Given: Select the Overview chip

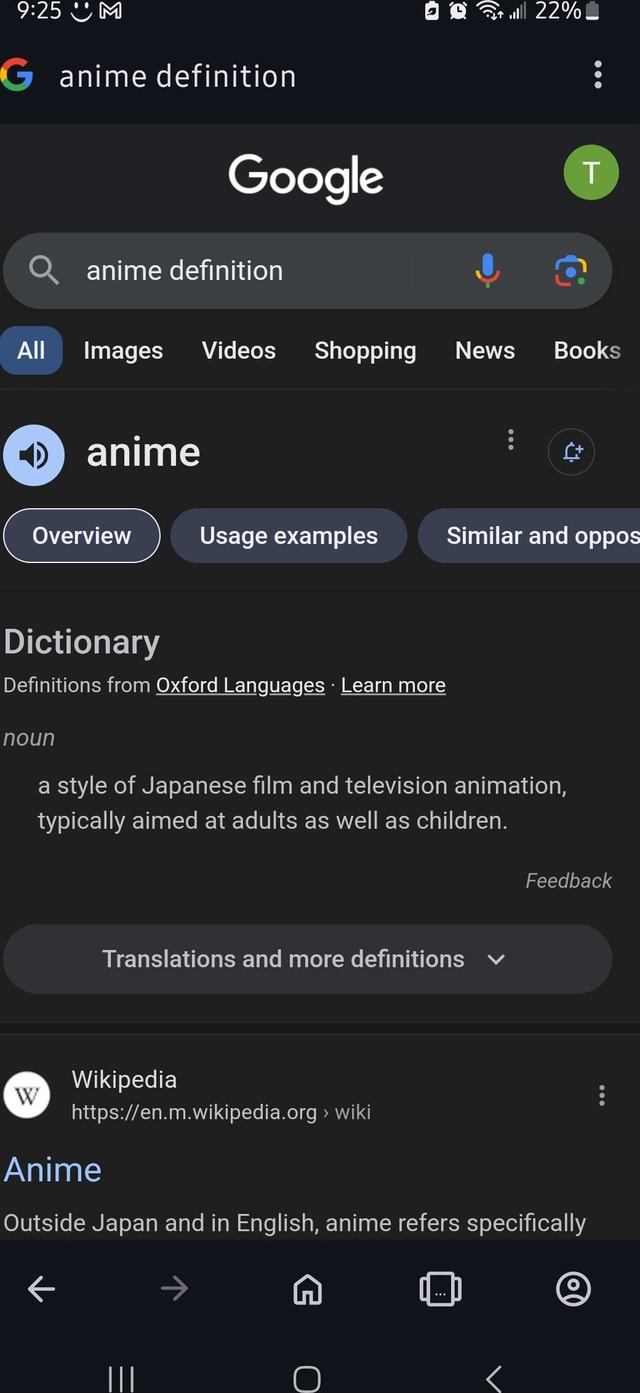Looking at the screenshot, I should (x=81, y=535).
